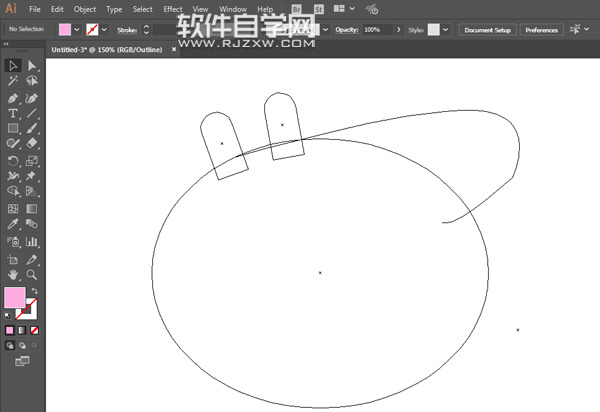Select the Eraser tool

pos(32,143)
